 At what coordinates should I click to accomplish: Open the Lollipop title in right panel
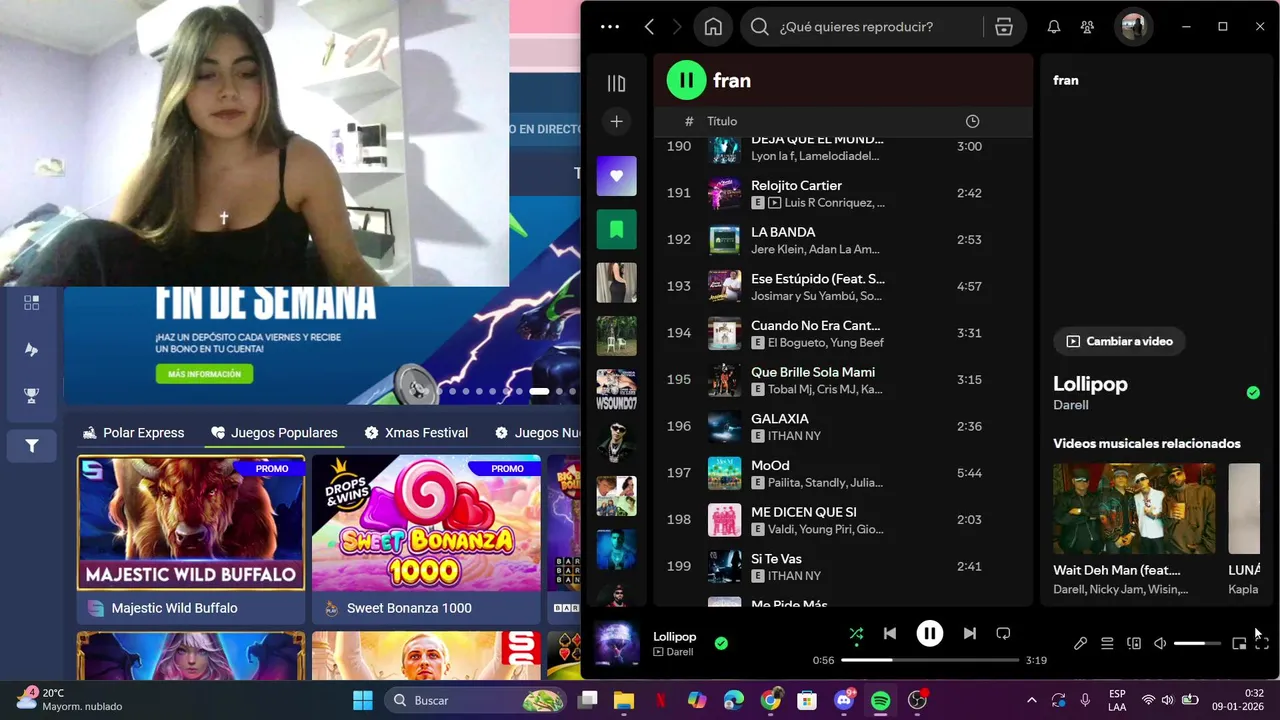pyautogui.click(x=1090, y=384)
